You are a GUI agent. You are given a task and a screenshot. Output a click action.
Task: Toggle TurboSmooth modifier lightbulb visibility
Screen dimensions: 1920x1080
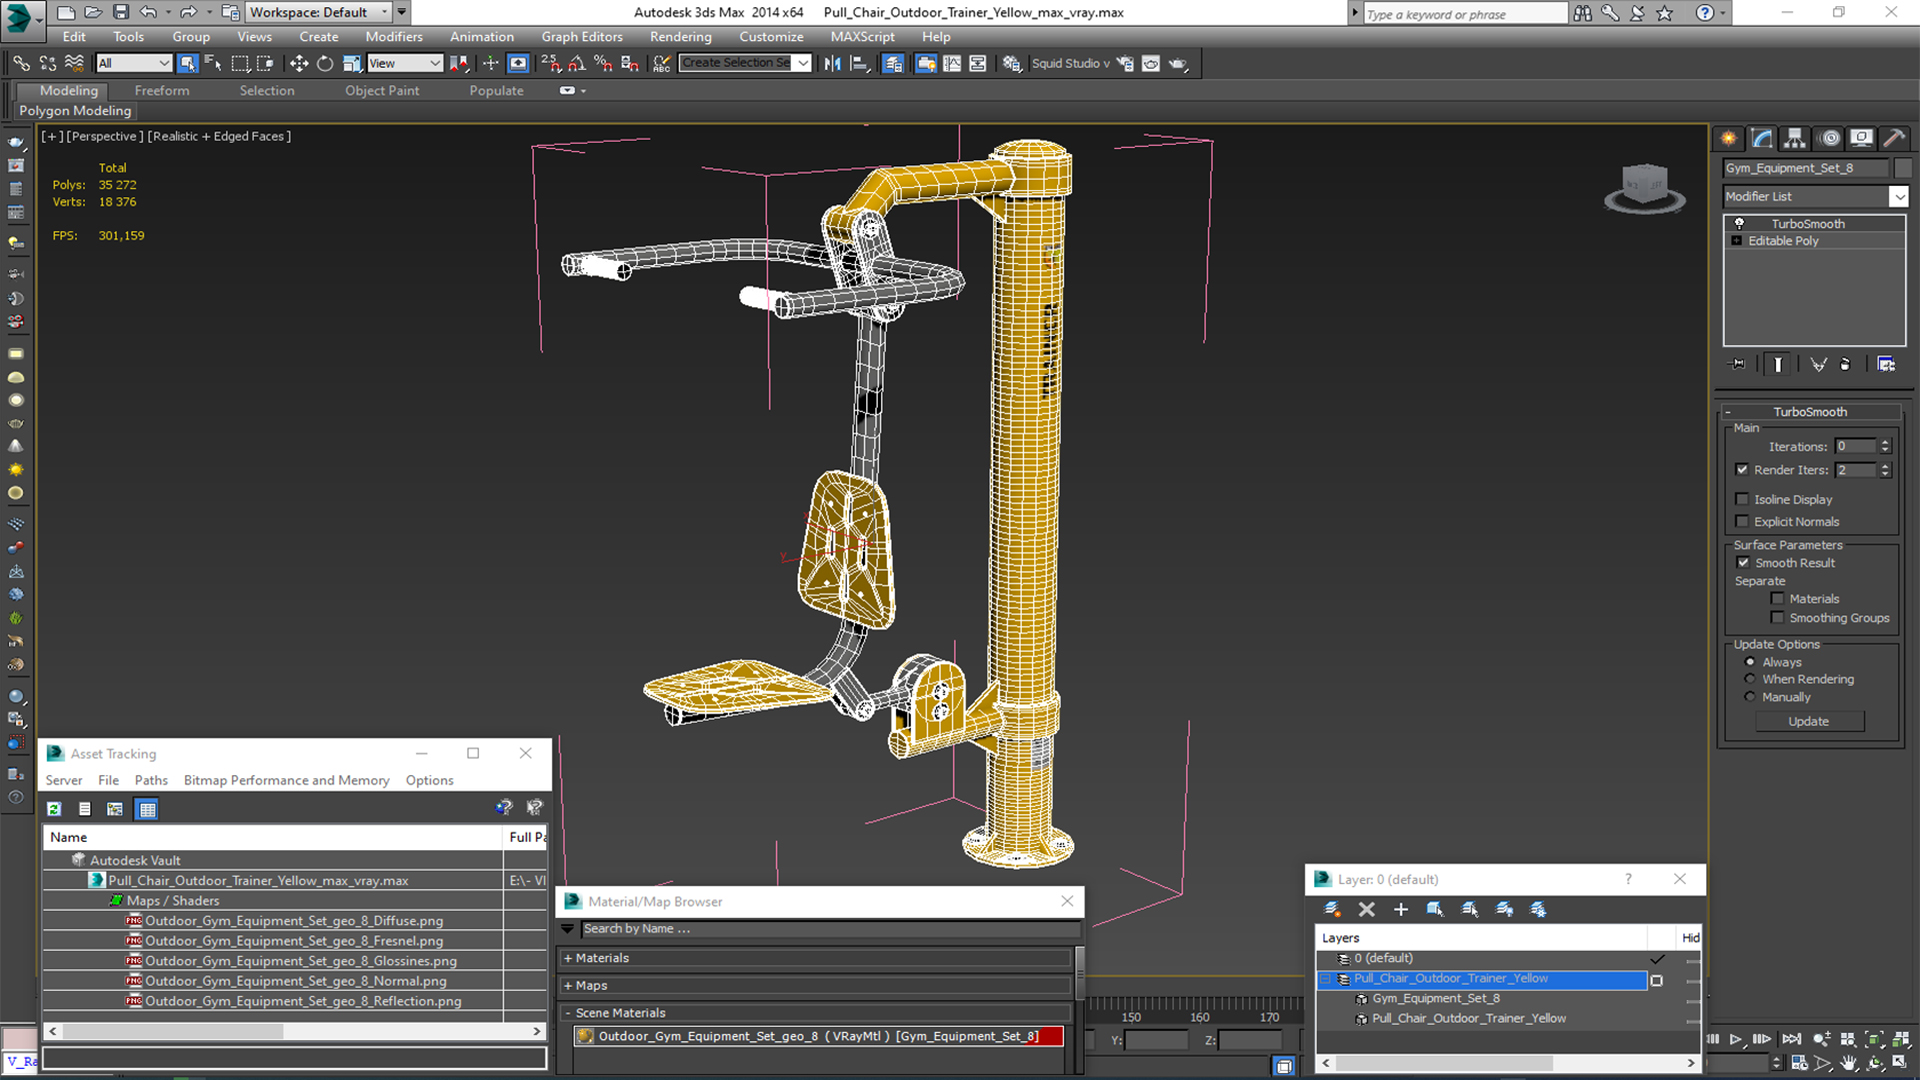point(1739,223)
